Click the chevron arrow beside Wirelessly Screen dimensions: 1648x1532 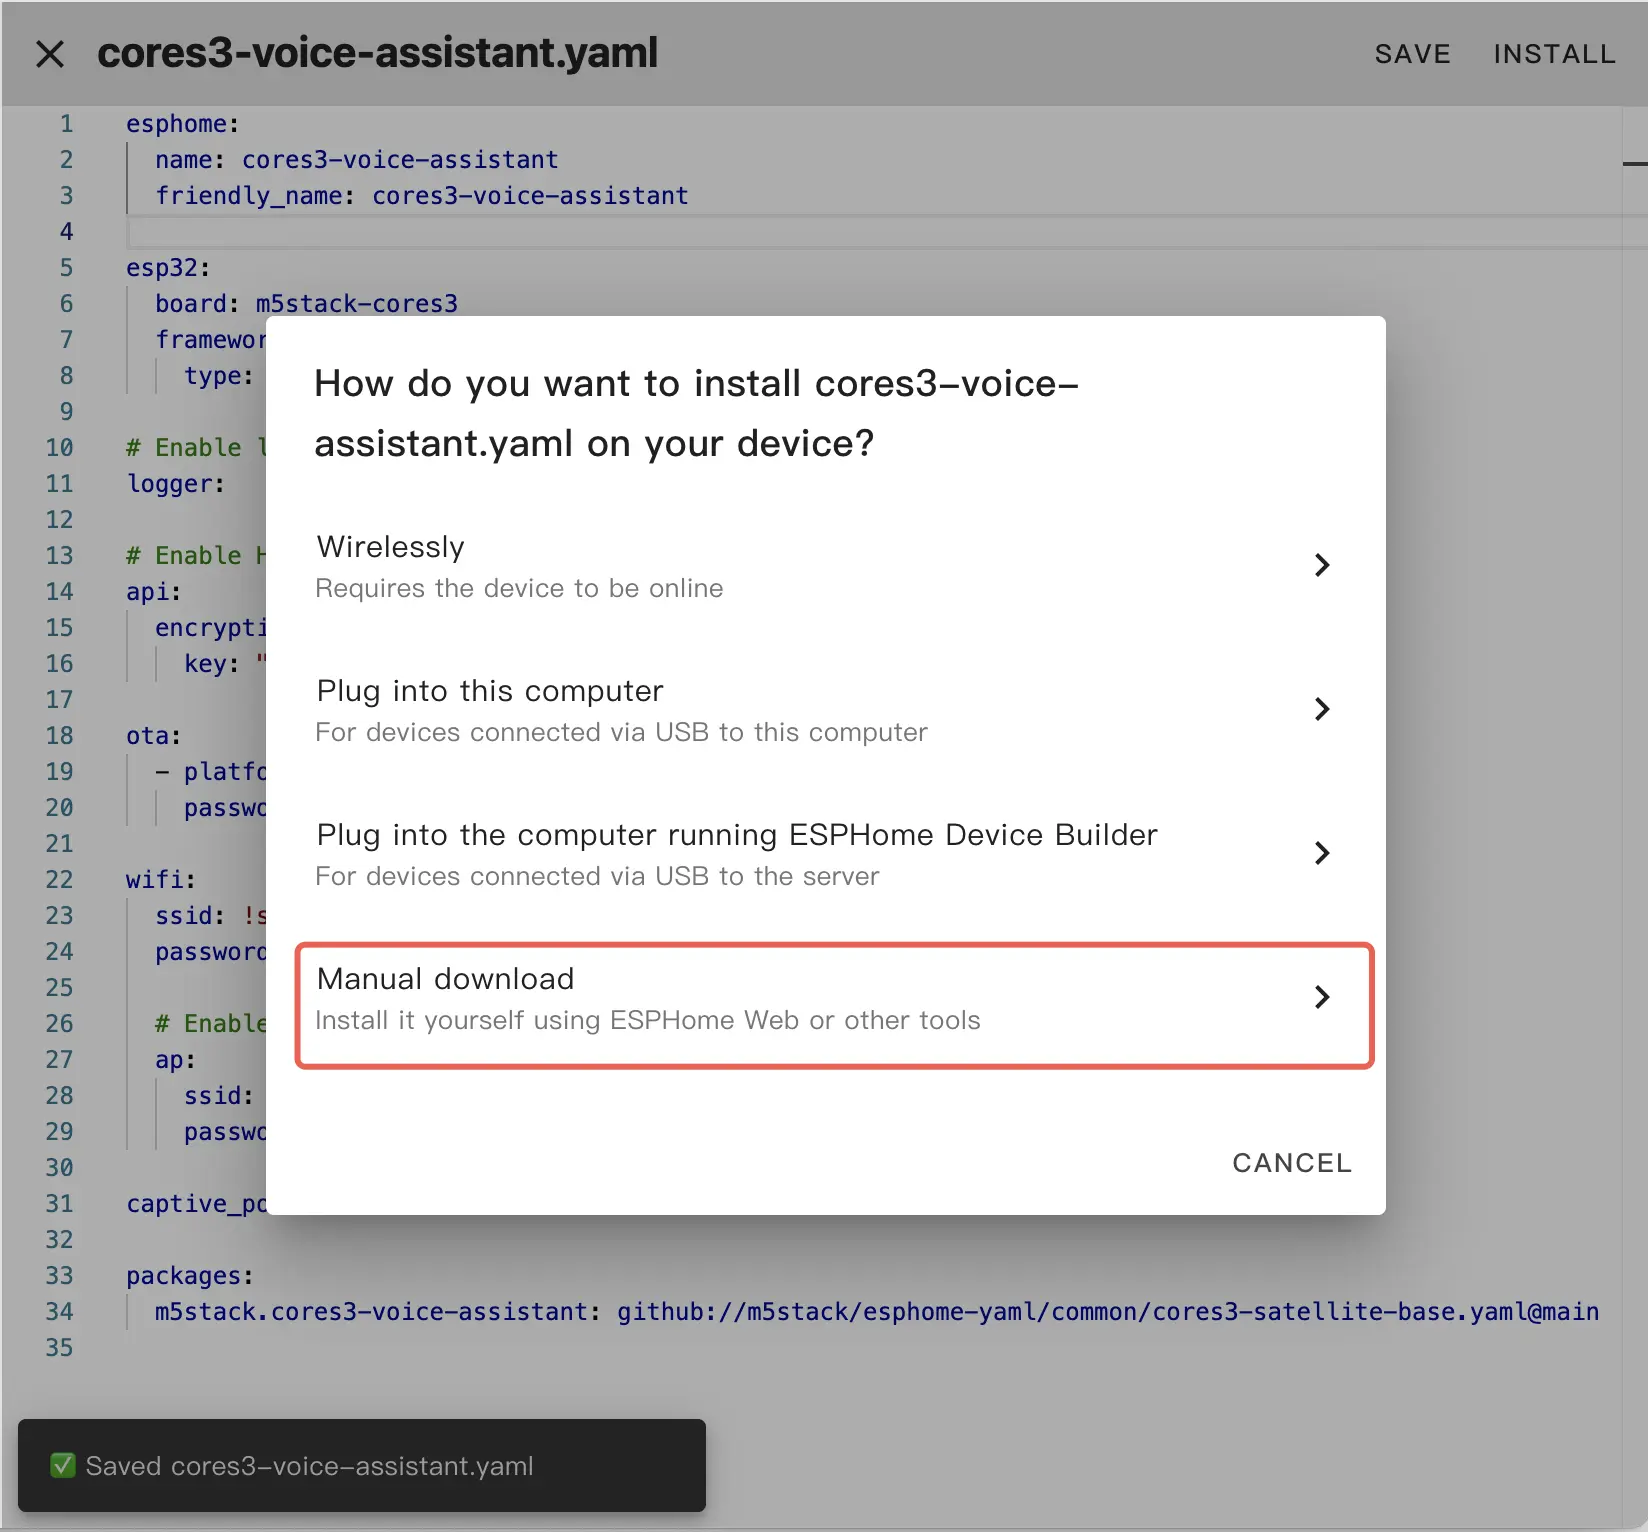click(1321, 565)
